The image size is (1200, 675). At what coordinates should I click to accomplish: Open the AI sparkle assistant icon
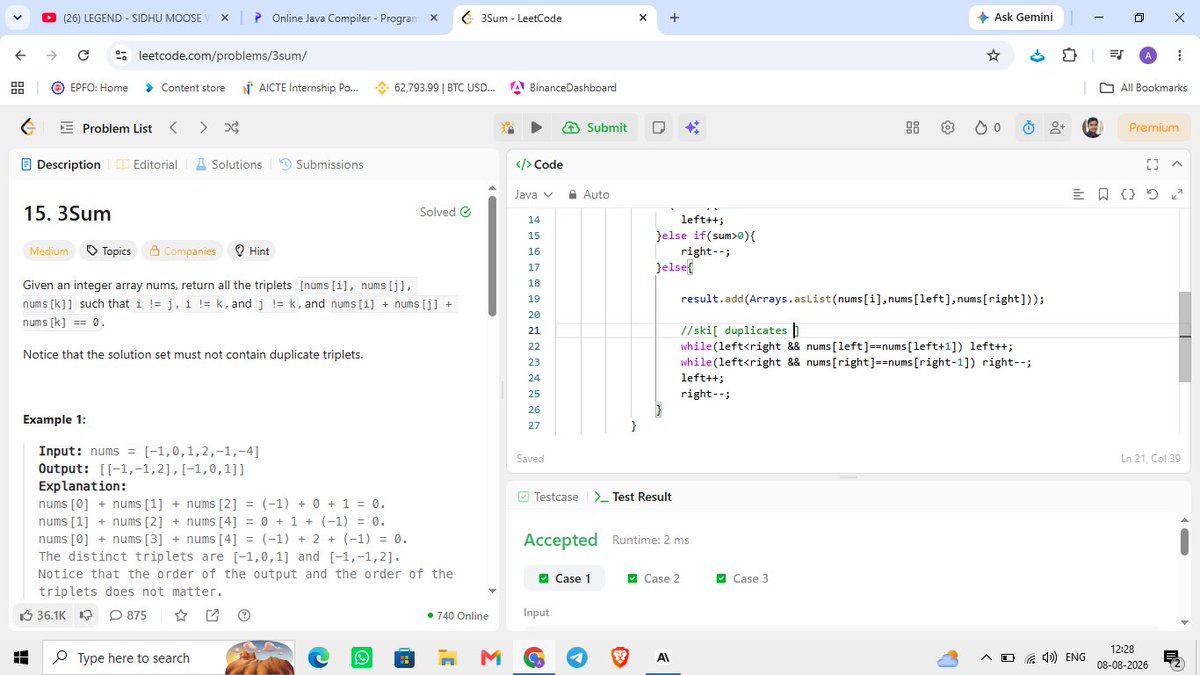click(691, 128)
